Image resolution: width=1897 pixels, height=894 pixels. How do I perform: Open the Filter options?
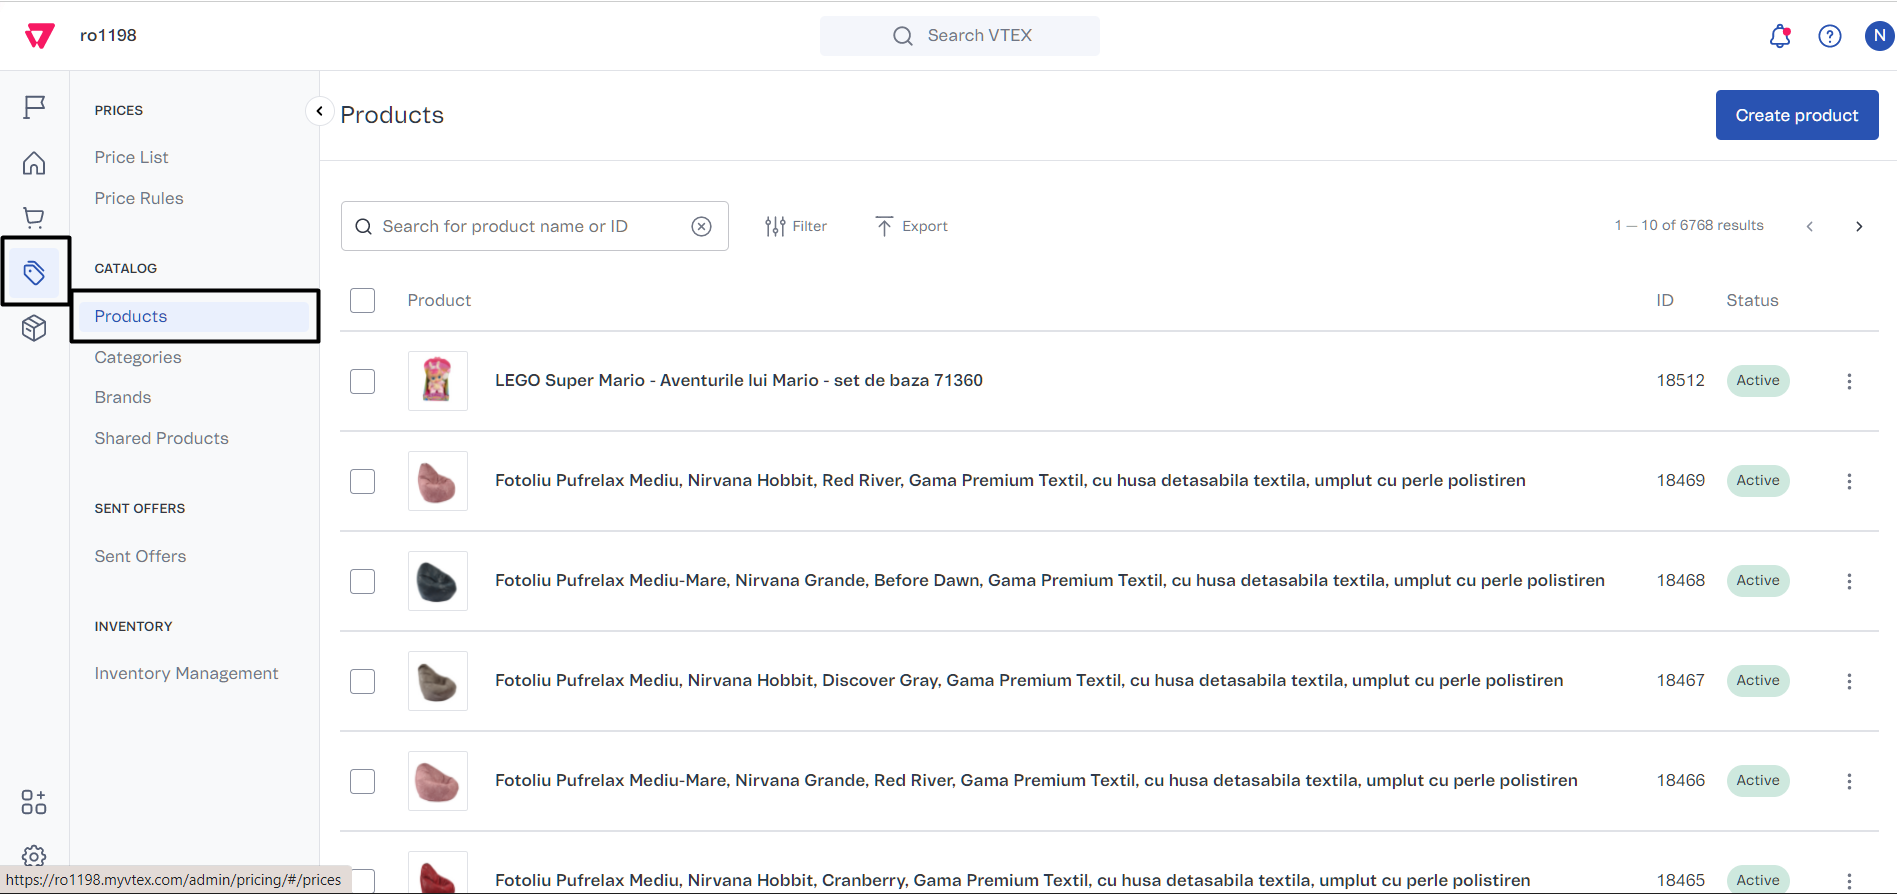(x=796, y=227)
